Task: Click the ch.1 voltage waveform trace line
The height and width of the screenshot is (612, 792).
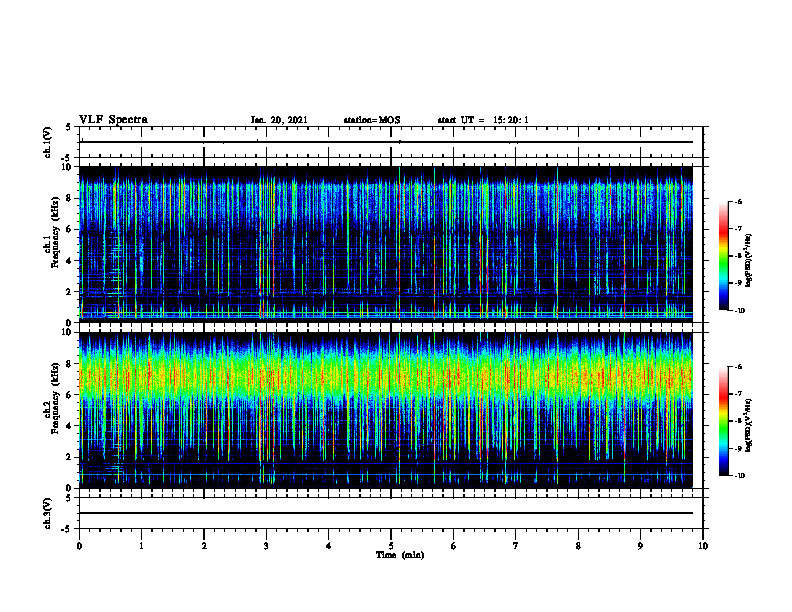Action: click(386, 142)
